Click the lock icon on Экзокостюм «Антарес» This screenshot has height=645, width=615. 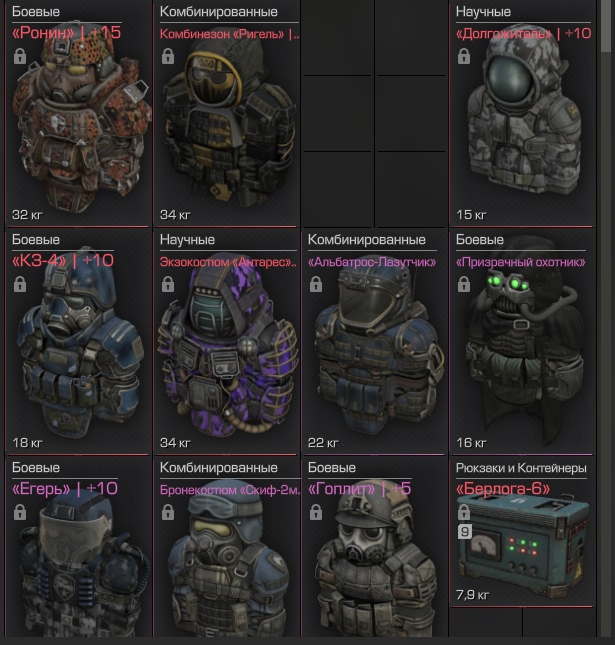coord(168,284)
